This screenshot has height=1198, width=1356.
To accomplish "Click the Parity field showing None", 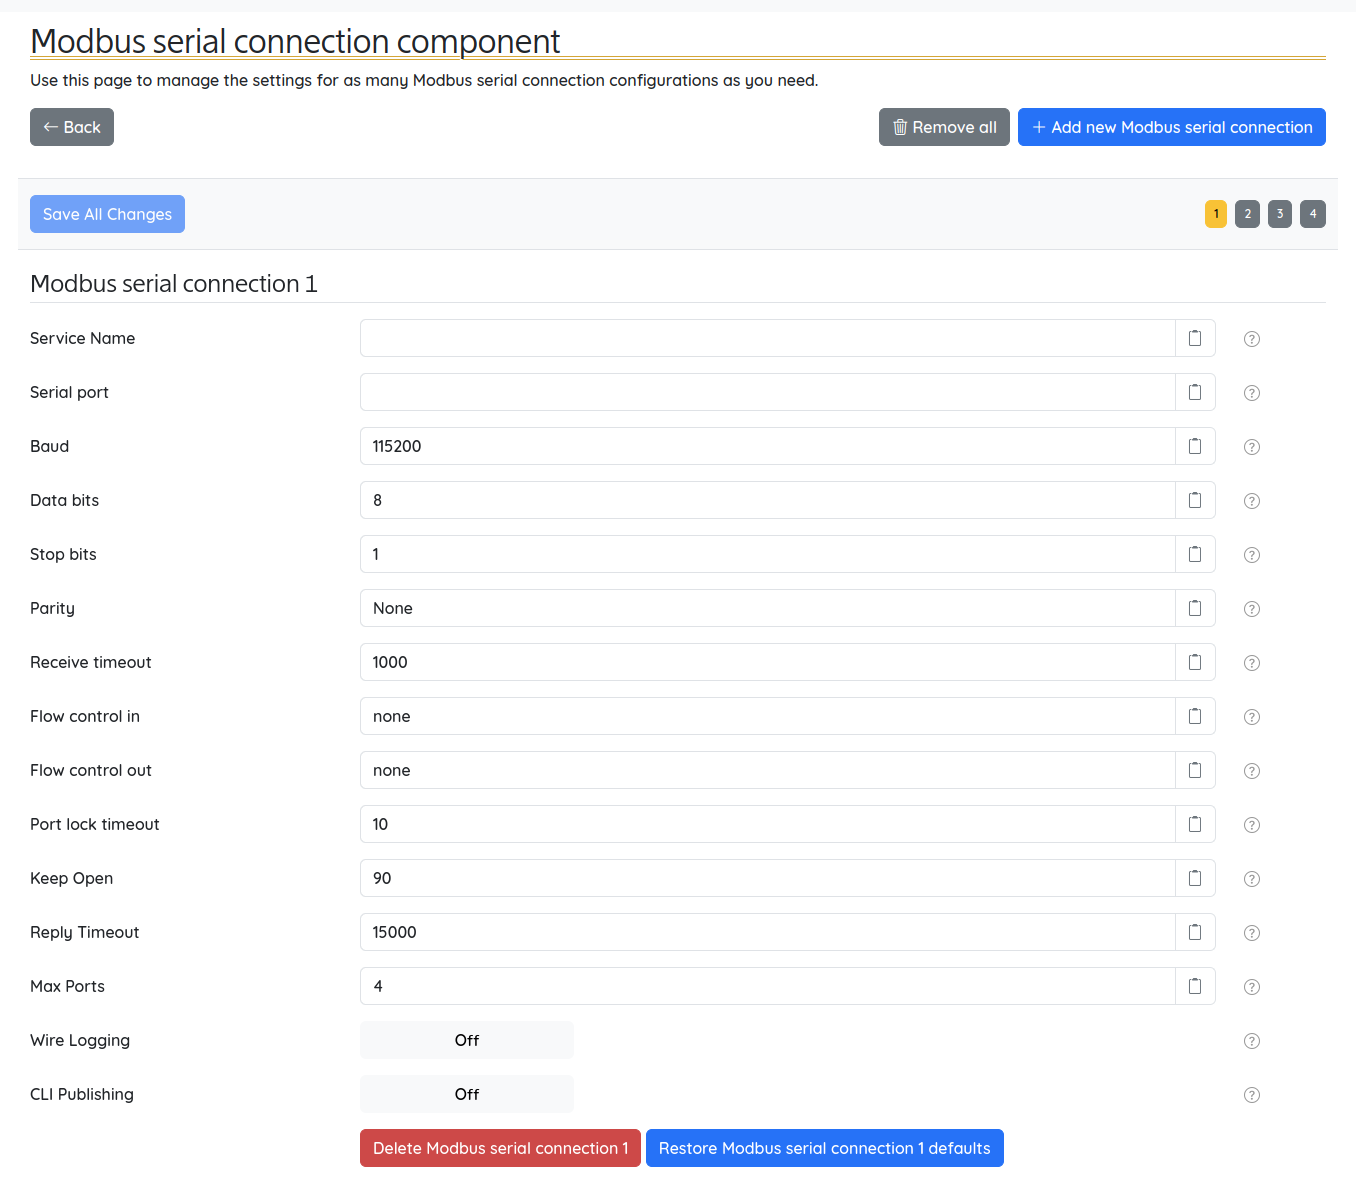I will pyautogui.click(x=768, y=608).
